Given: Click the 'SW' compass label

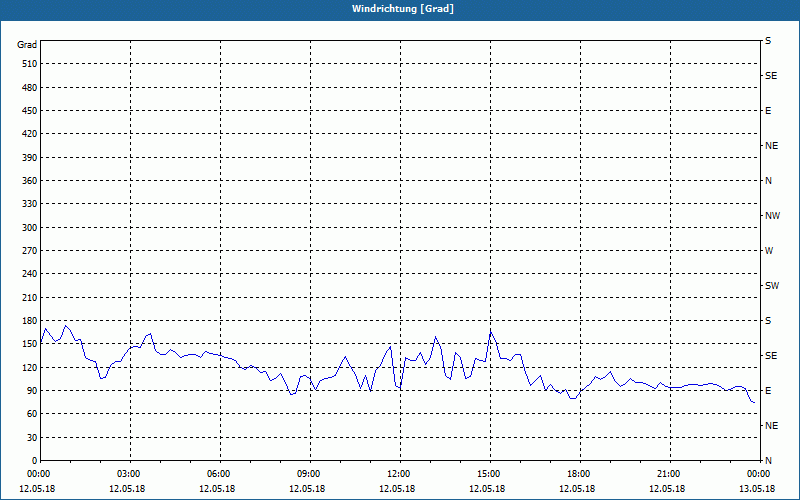Looking at the screenshot, I should [x=772, y=286].
